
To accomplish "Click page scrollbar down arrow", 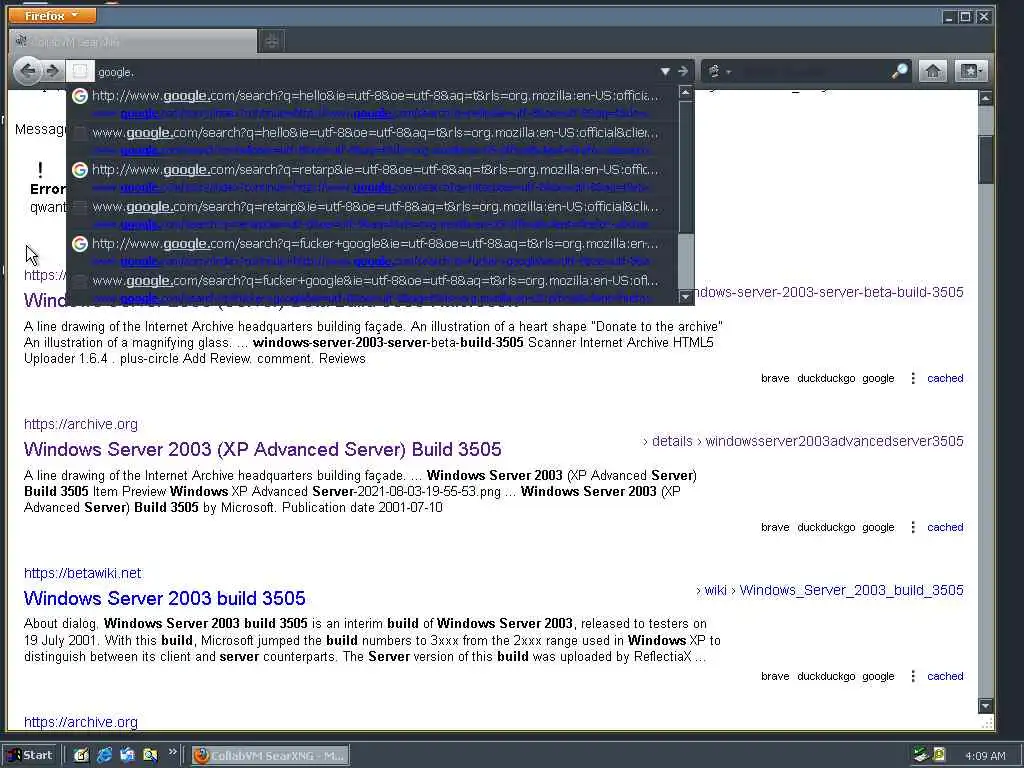I will coord(985,706).
